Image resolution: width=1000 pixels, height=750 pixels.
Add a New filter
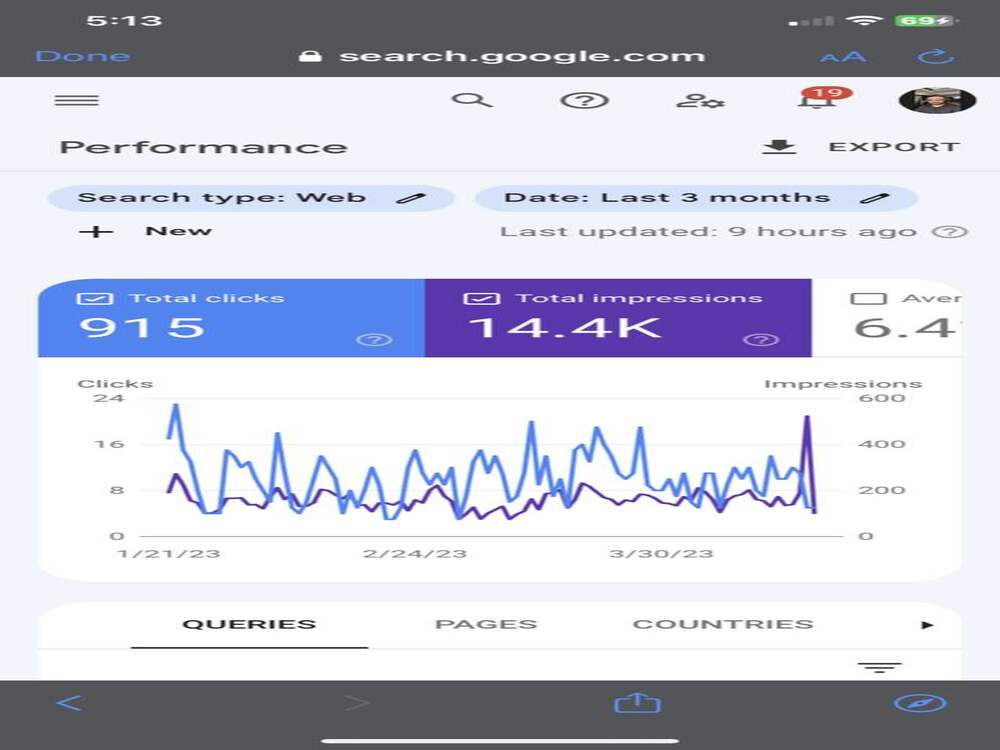pos(145,231)
